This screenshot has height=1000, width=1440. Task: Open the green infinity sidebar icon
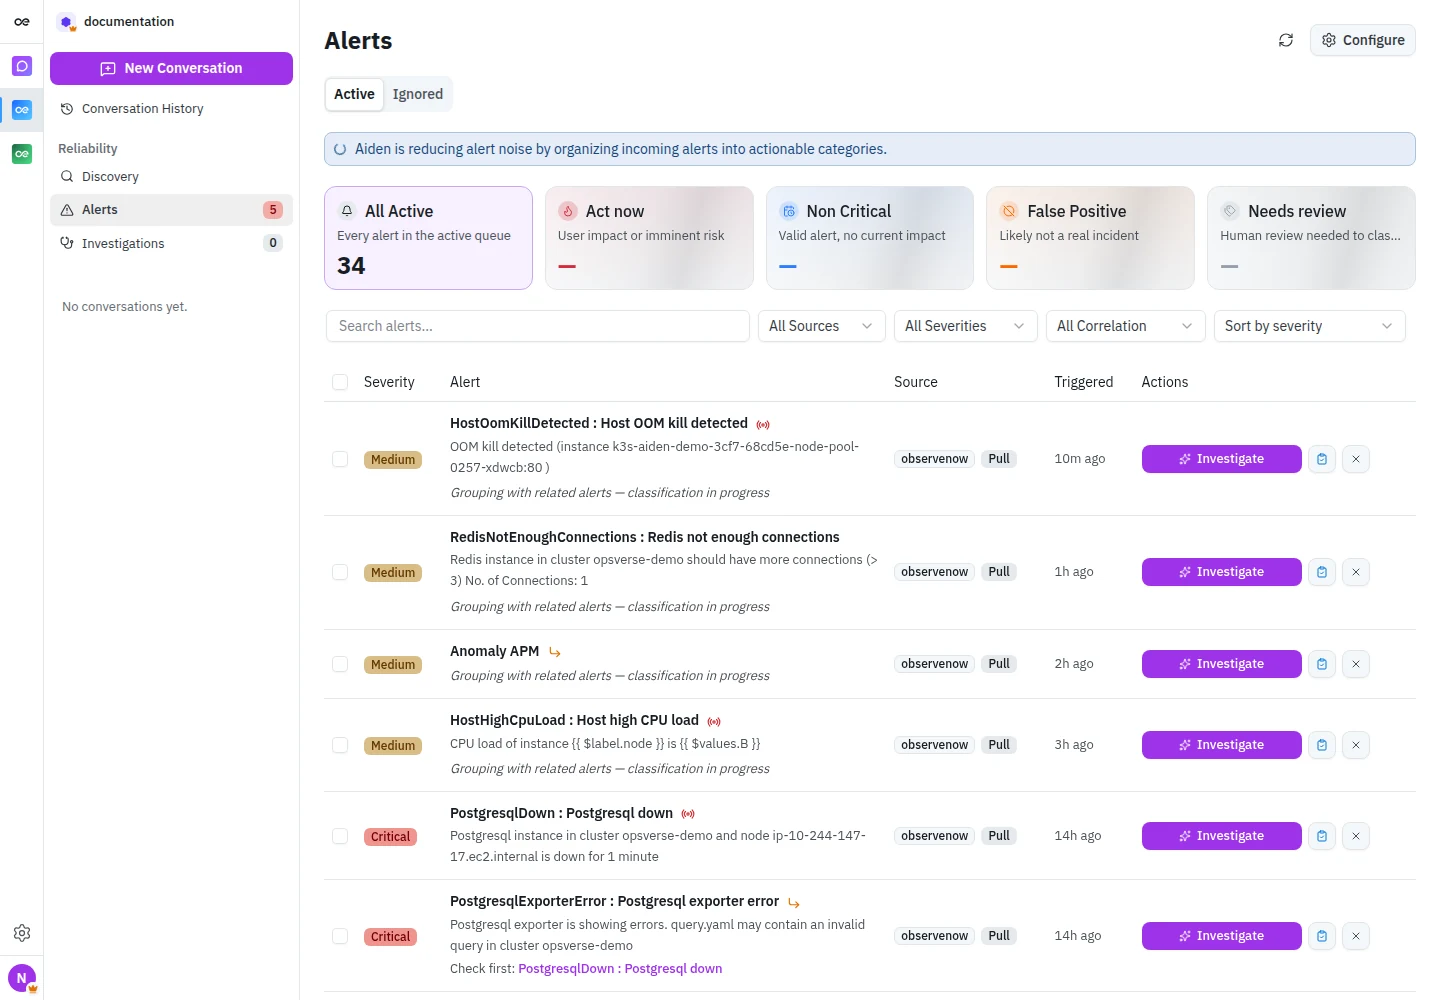22,154
